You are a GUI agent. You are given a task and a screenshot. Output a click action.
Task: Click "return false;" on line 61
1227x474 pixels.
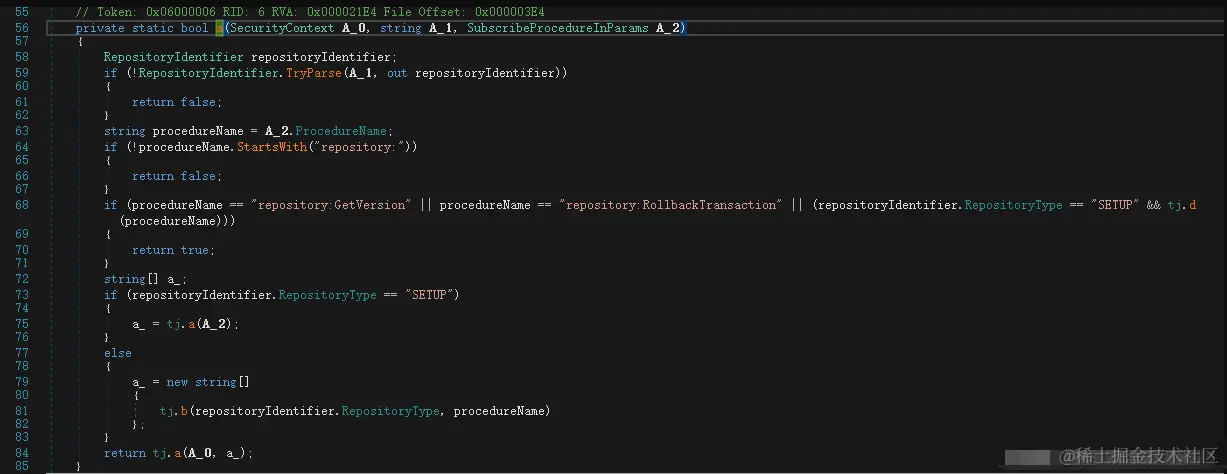click(177, 102)
